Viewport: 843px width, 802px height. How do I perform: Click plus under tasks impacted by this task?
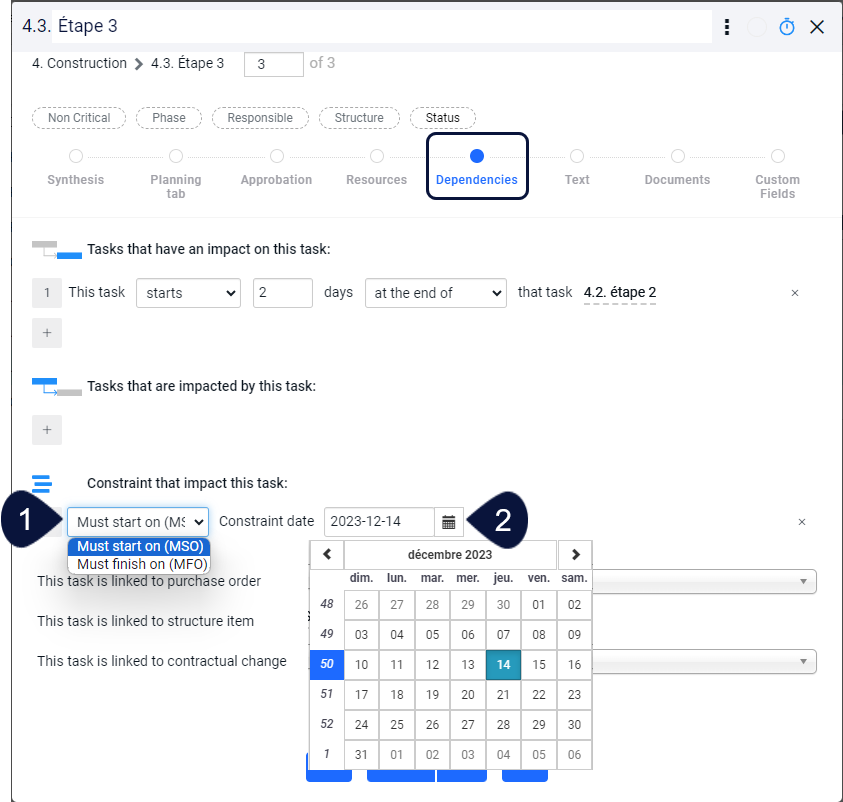click(46, 428)
